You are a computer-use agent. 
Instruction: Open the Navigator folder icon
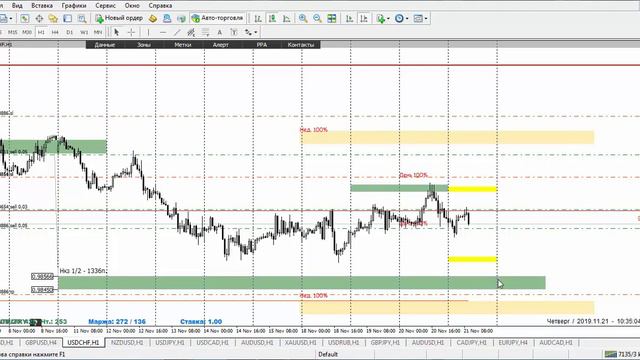[53, 18]
